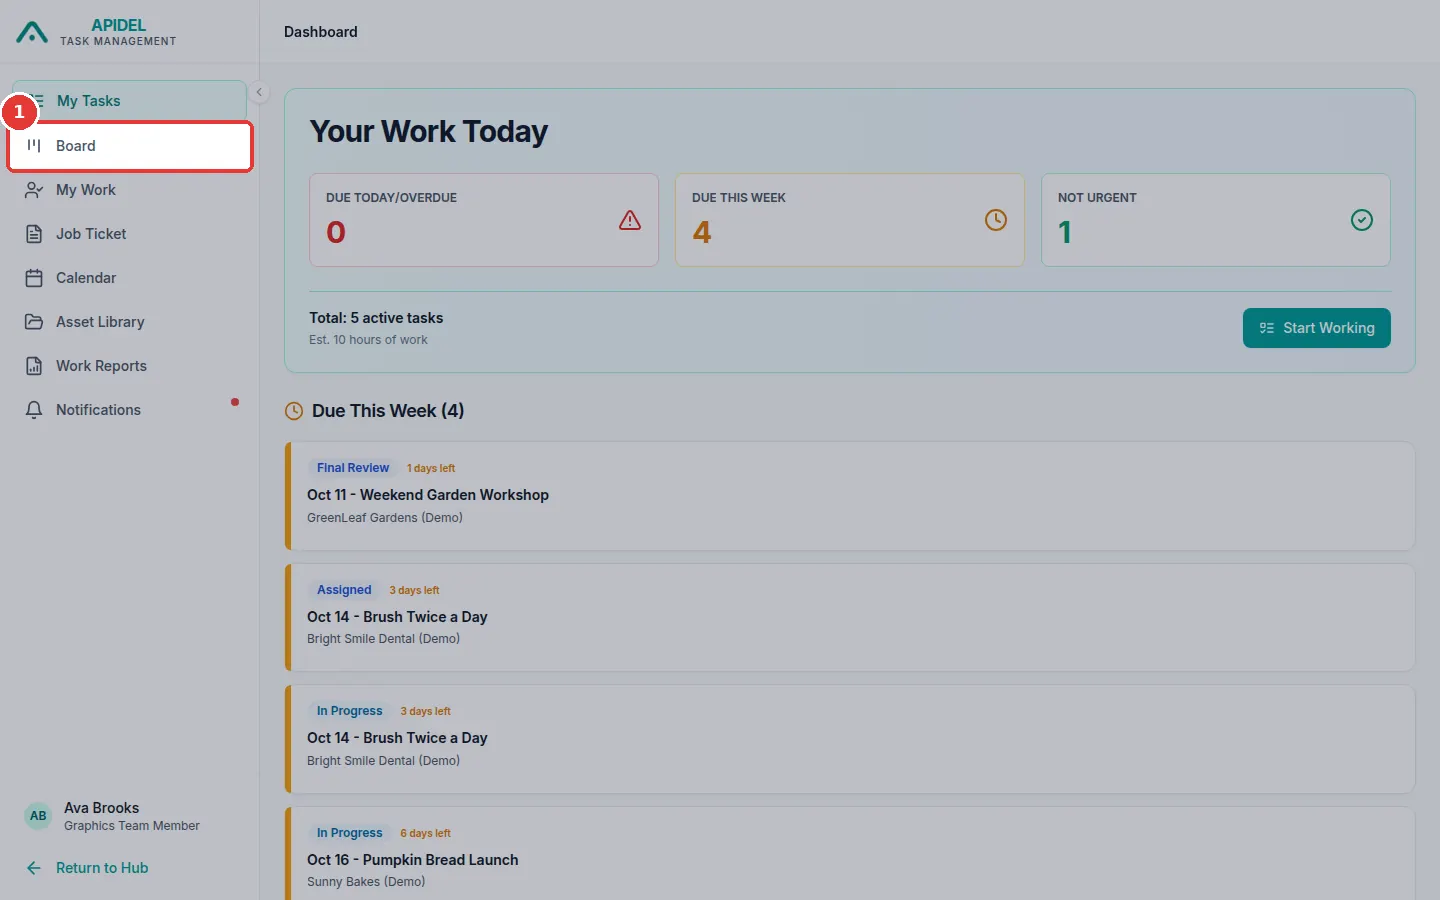The image size is (1440, 900).
Task: Collapse the sidebar with the chevron
Action: 259,92
